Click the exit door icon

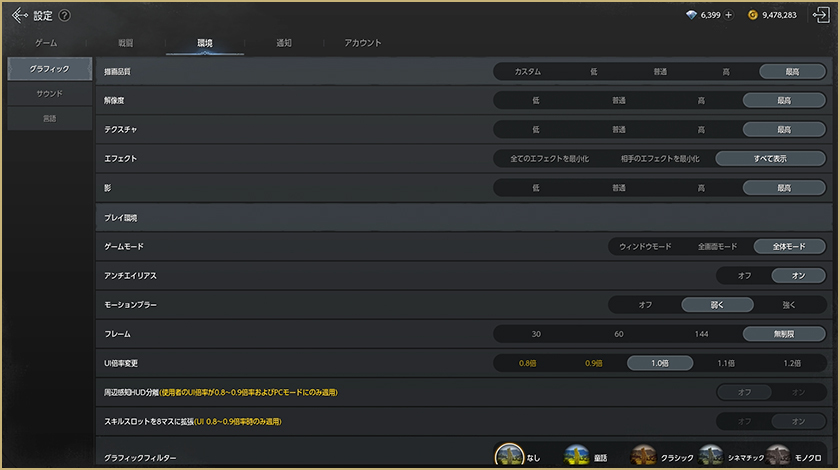click(821, 15)
